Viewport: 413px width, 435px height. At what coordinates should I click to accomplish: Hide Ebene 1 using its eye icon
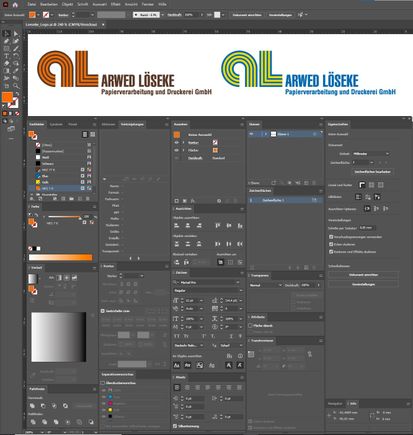click(251, 134)
